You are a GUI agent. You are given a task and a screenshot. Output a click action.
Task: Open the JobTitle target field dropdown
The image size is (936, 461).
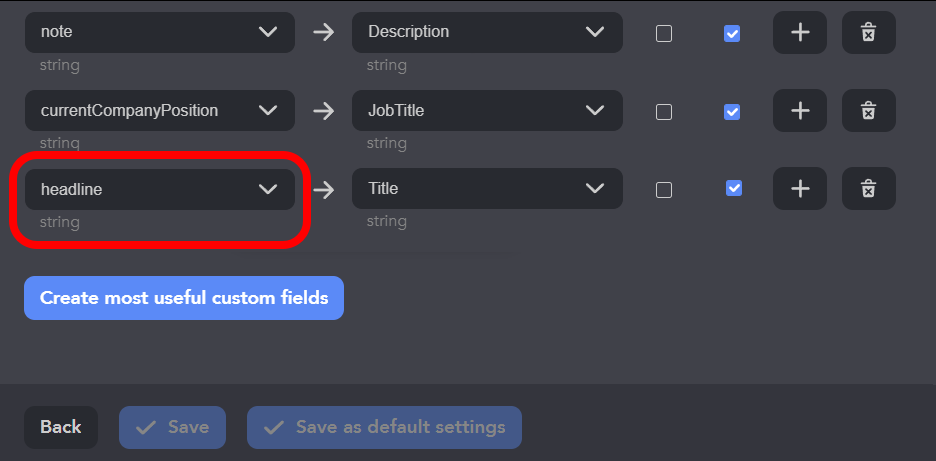point(487,111)
